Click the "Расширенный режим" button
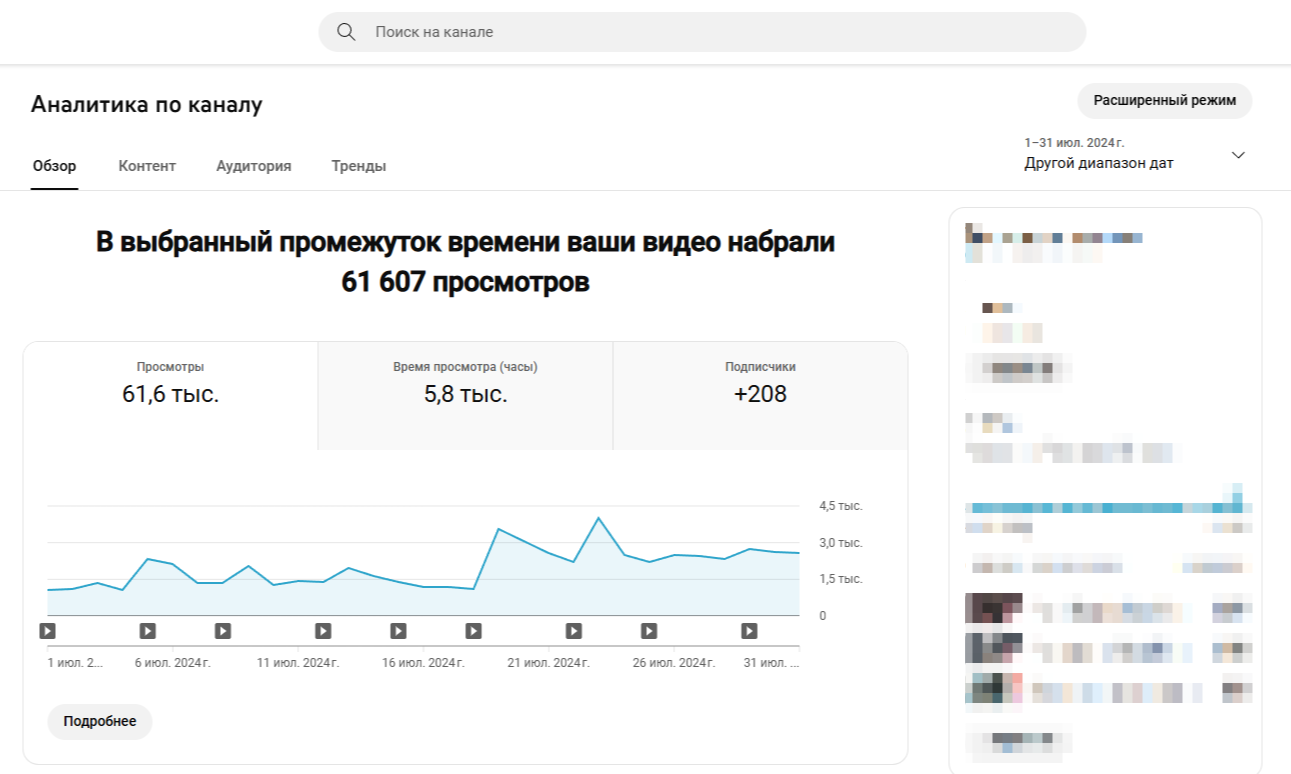The height and width of the screenshot is (774, 1291). click(x=1165, y=101)
